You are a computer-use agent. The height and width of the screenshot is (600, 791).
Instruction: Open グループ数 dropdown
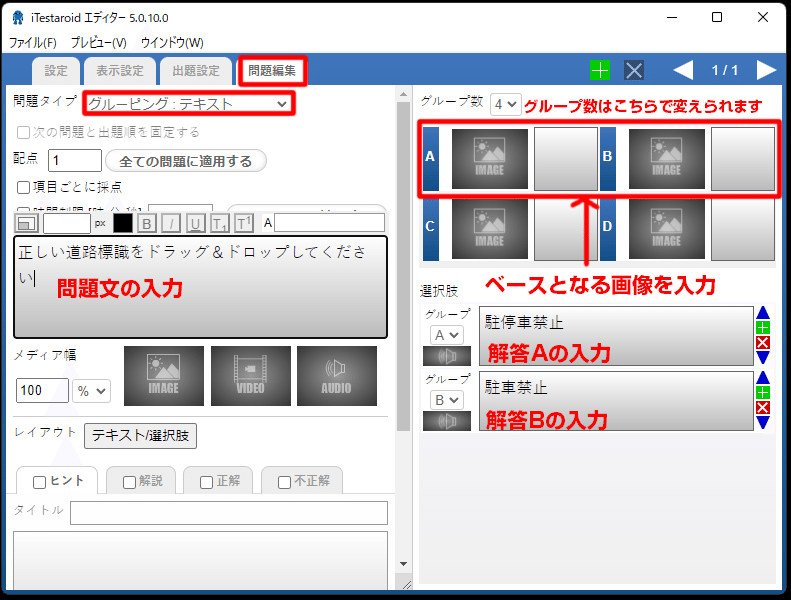[505, 104]
